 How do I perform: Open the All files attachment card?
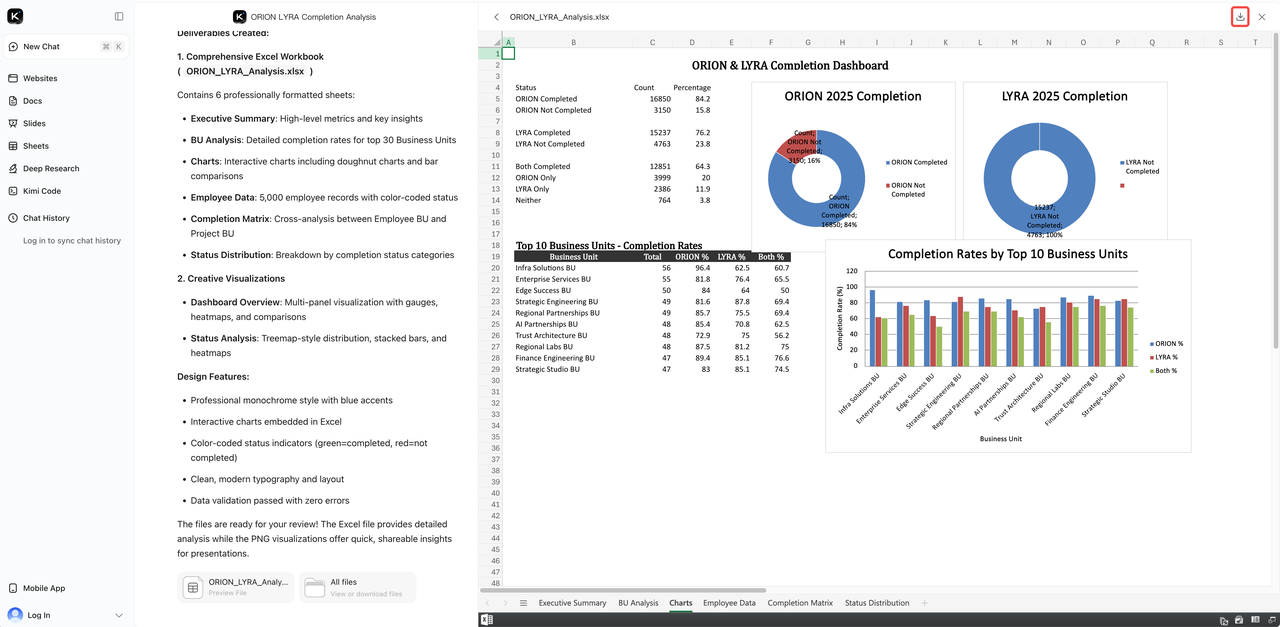[x=357, y=588]
